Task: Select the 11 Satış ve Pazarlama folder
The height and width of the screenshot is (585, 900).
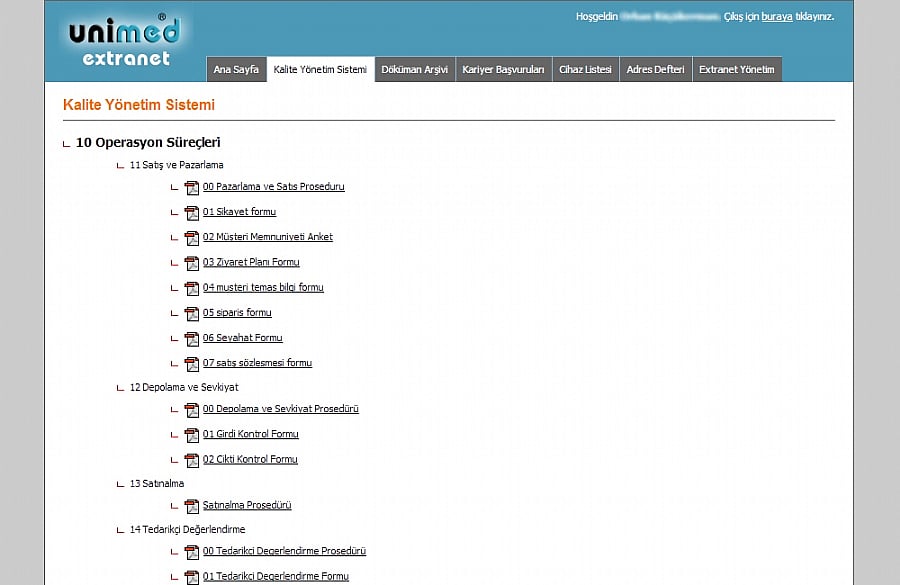Action: click(176, 165)
